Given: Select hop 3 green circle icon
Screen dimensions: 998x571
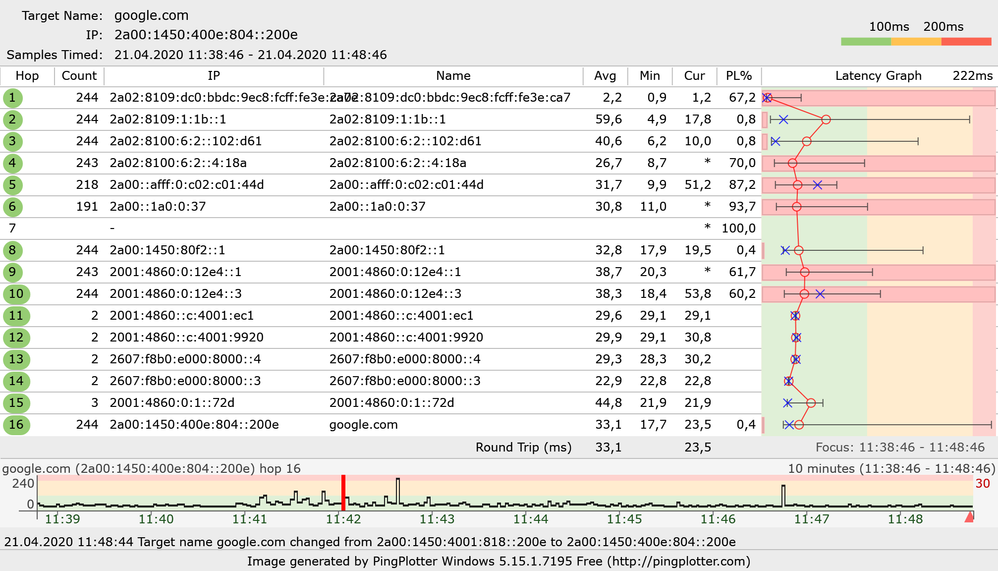Looking at the screenshot, I should click(12, 141).
